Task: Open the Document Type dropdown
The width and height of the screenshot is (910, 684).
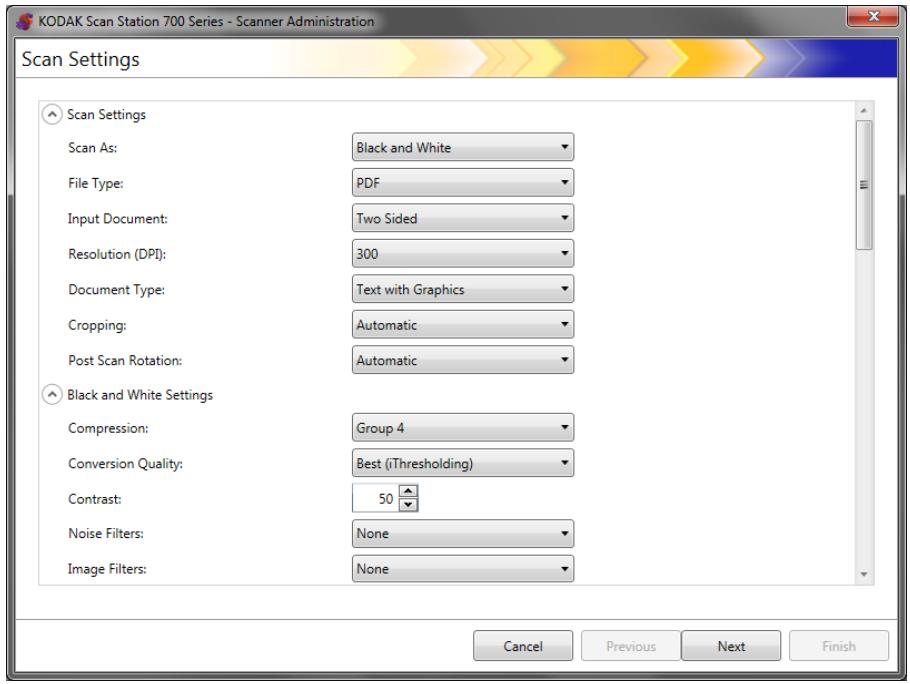Action: click(x=463, y=289)
